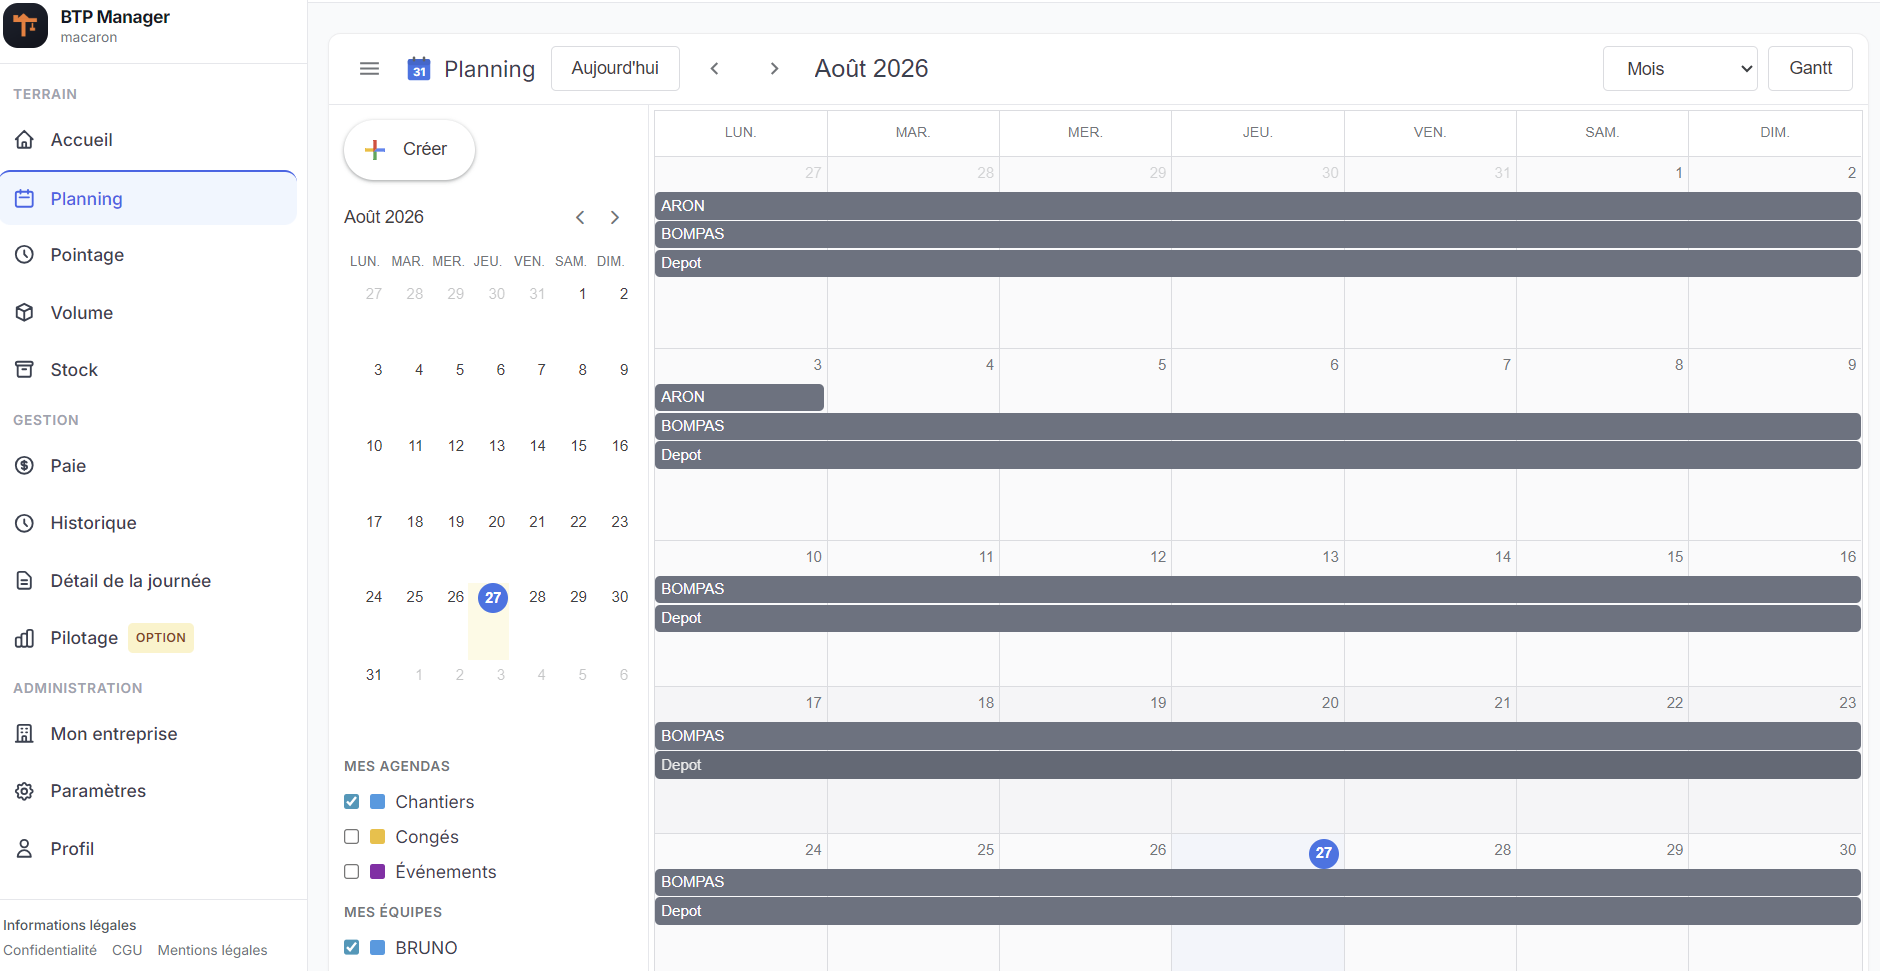Show next month in mini calendar

pyautogui.click(x=615, y=218)
